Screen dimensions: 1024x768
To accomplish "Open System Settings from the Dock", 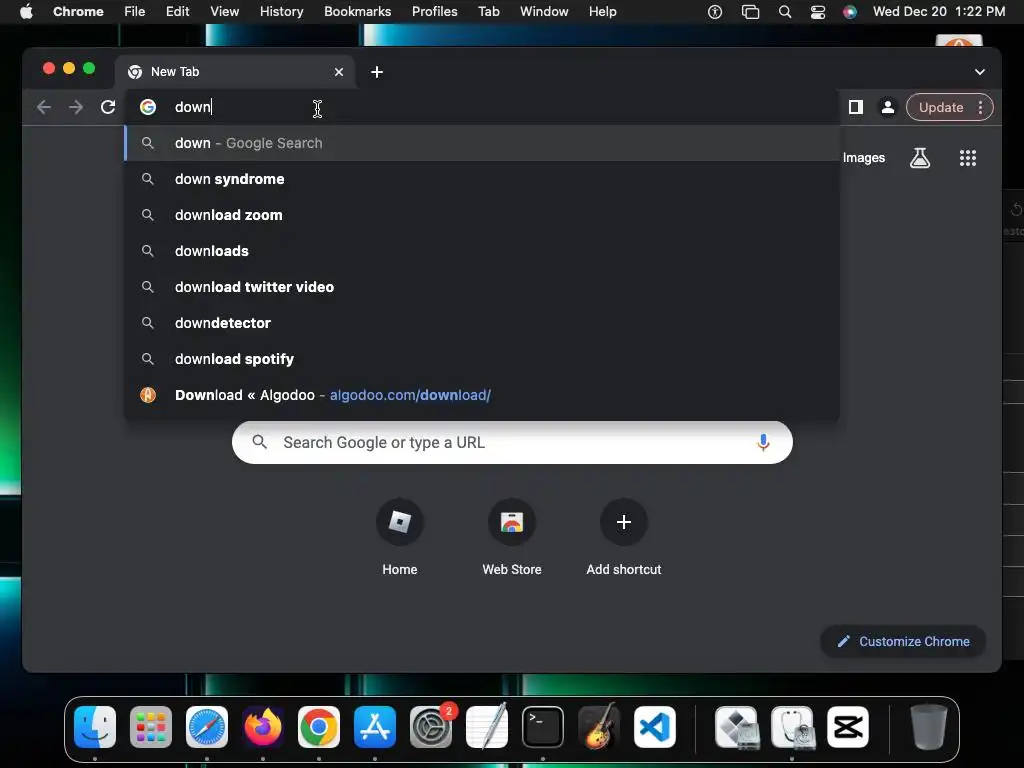I will coord(431,727).
